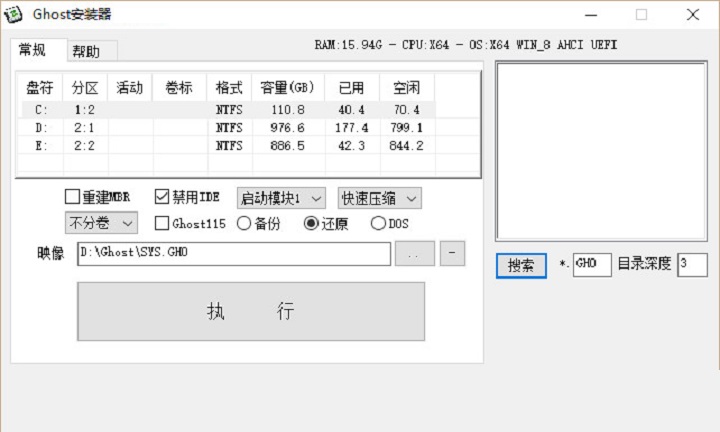Click the 70.4 free space cell

[406, 110]
